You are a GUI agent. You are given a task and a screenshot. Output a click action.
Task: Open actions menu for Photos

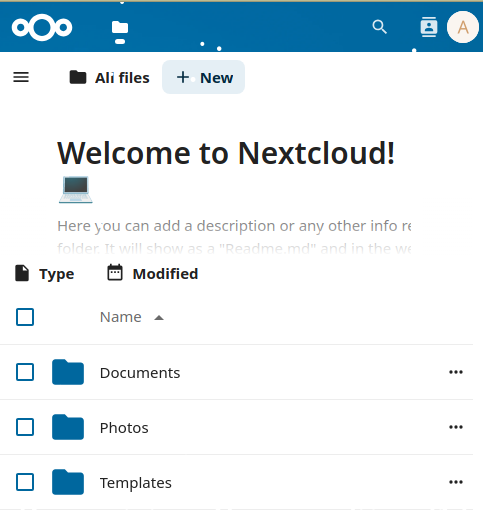point(456,427)
